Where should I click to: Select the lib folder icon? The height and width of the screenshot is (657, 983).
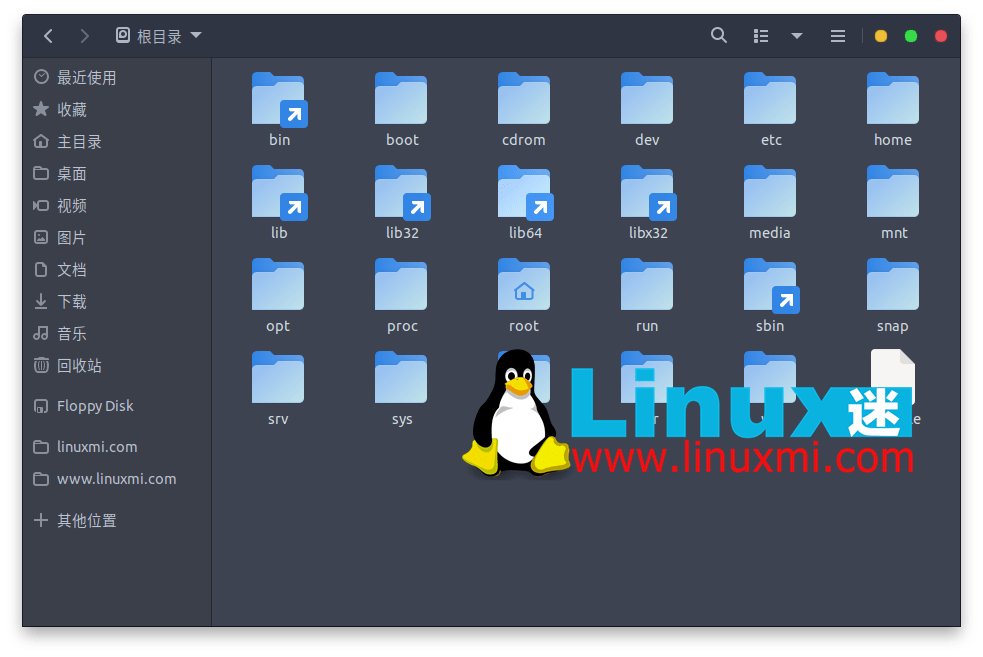pos(278,192)
